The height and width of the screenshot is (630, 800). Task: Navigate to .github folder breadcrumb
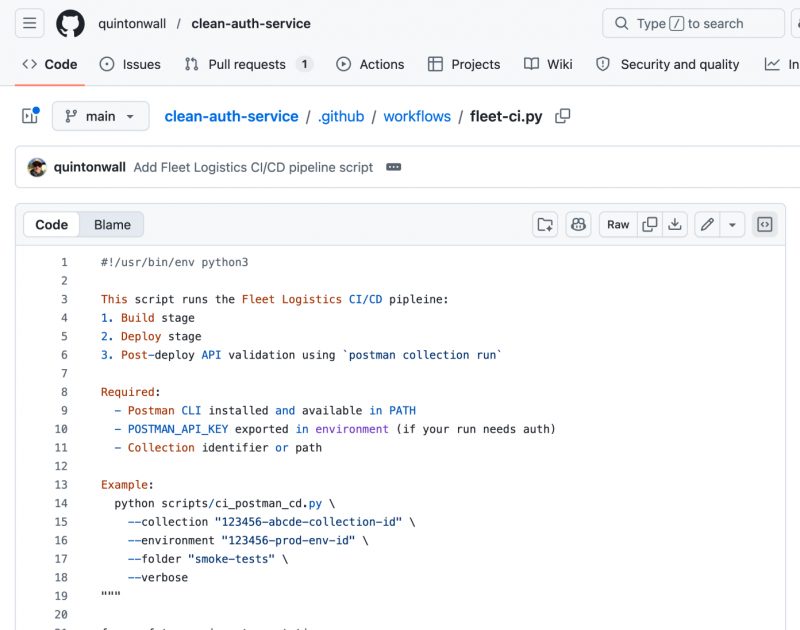point(341,116)
